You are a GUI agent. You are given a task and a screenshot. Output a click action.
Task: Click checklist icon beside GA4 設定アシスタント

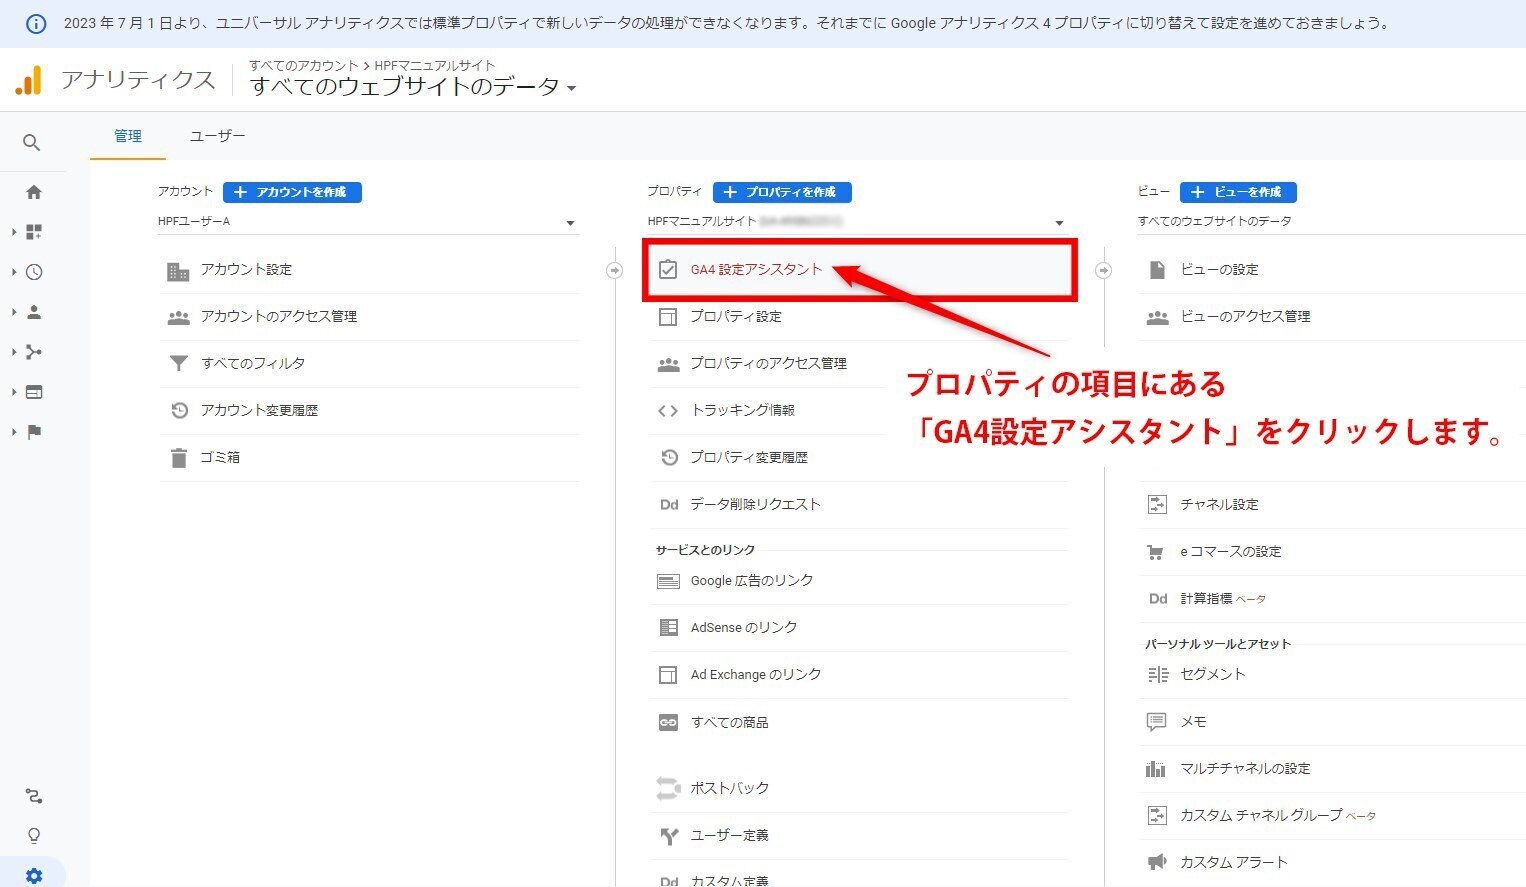pyautogui.click(x=668, y=269)
